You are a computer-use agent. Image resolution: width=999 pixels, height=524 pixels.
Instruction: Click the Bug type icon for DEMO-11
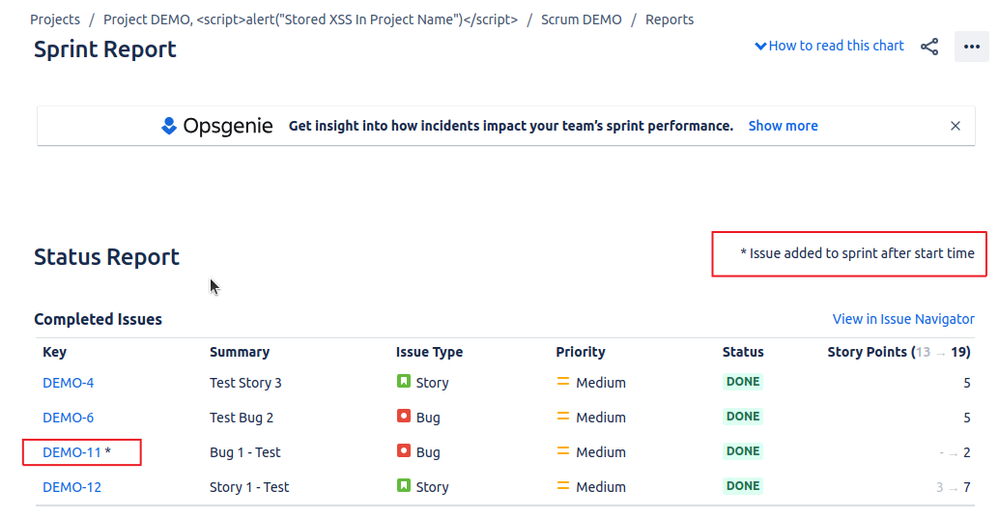(x=403, y=451)
